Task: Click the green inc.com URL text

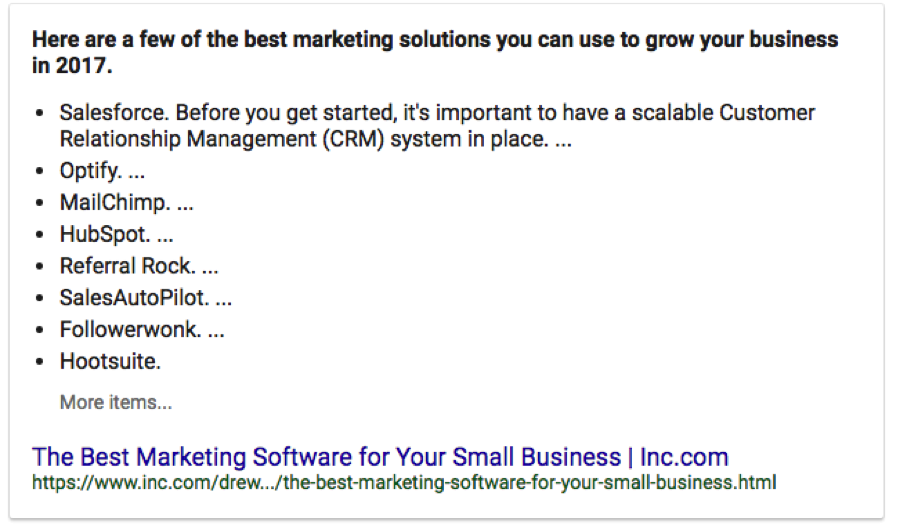Action: tap(404, 482)
